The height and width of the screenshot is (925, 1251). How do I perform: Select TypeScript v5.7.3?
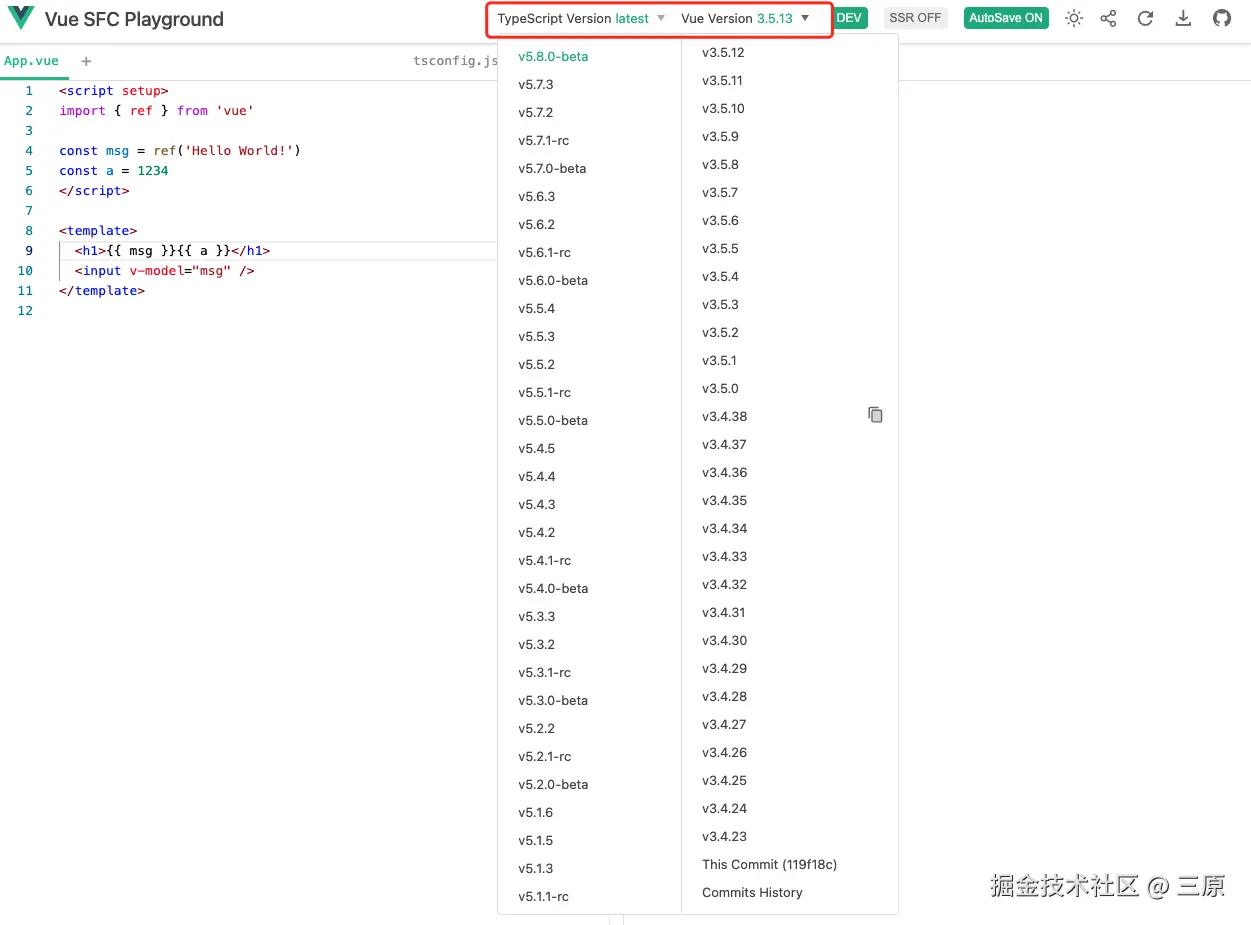pos(536,85)
